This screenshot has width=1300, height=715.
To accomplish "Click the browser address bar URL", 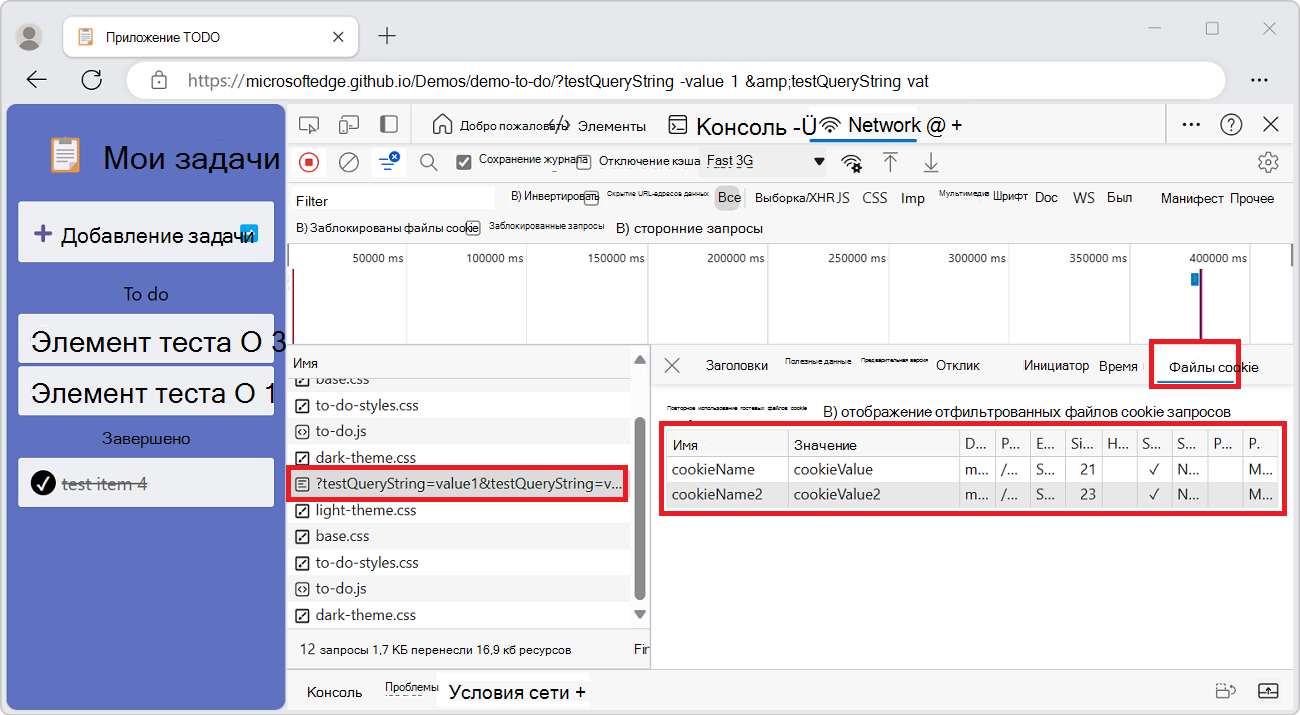I will (x=558, y=81).
